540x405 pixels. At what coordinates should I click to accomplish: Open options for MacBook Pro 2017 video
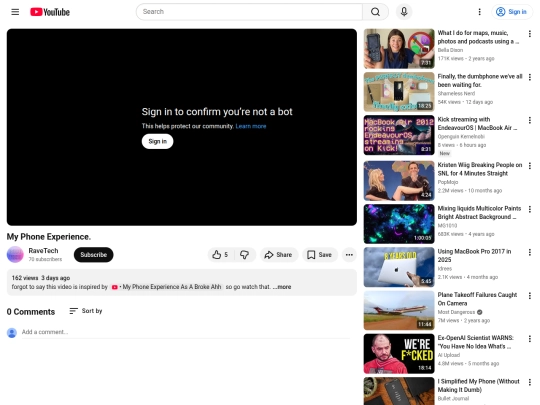[x=530, y=252]
